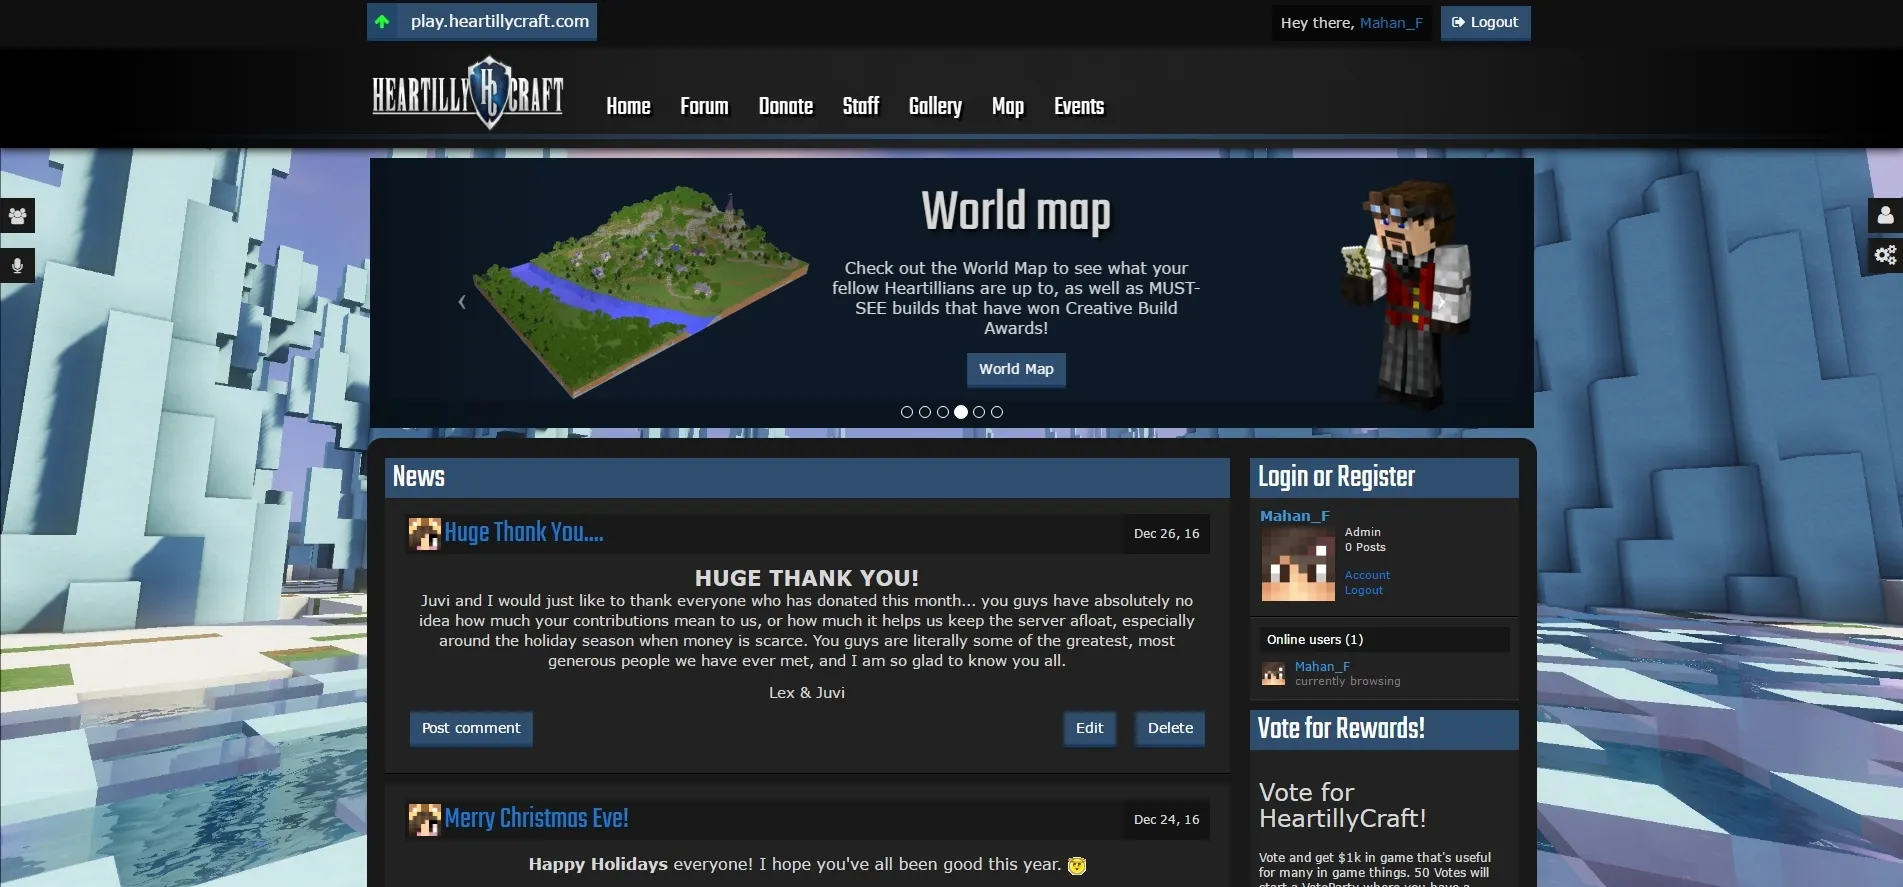
Task: Open the Staff menu item
Action: click(861, 106)
